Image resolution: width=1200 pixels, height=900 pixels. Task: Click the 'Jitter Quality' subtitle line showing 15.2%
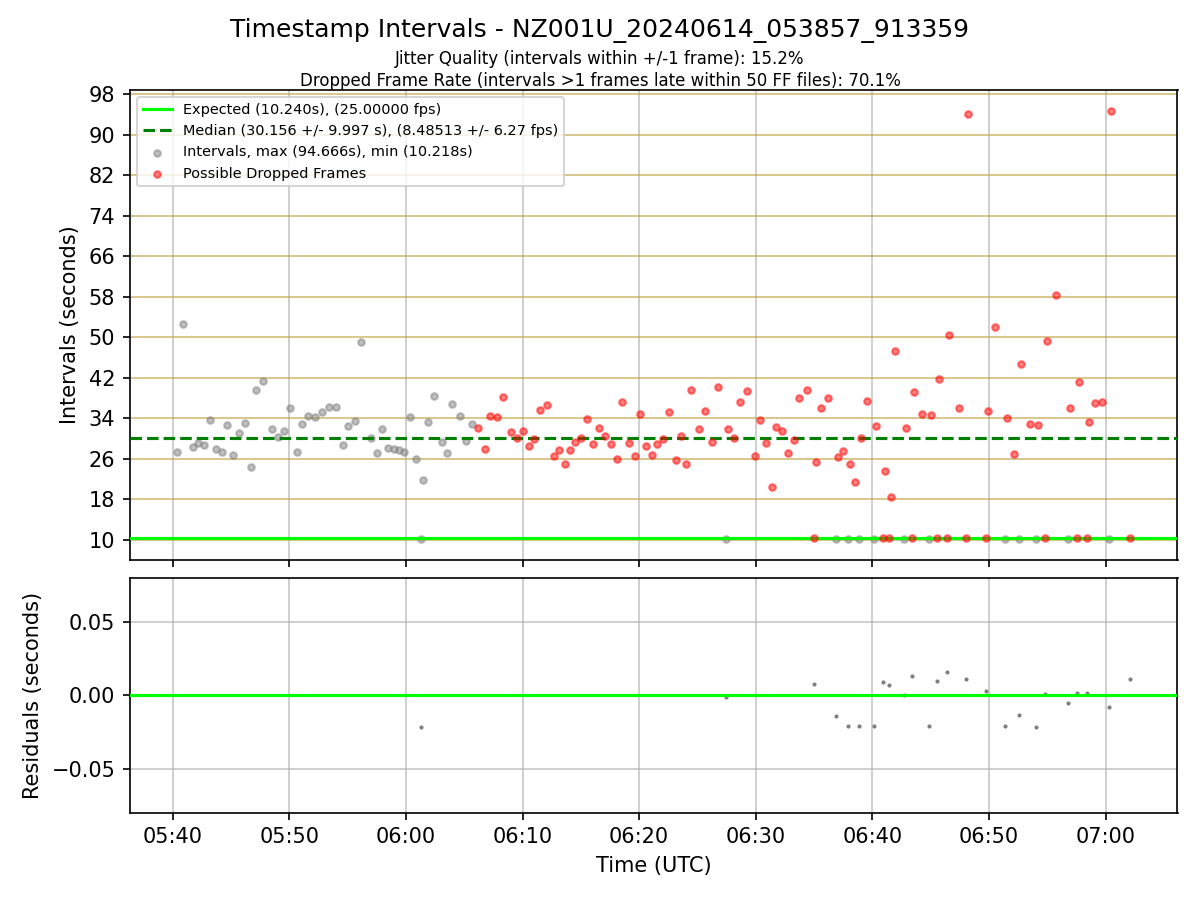pos(599,59)
